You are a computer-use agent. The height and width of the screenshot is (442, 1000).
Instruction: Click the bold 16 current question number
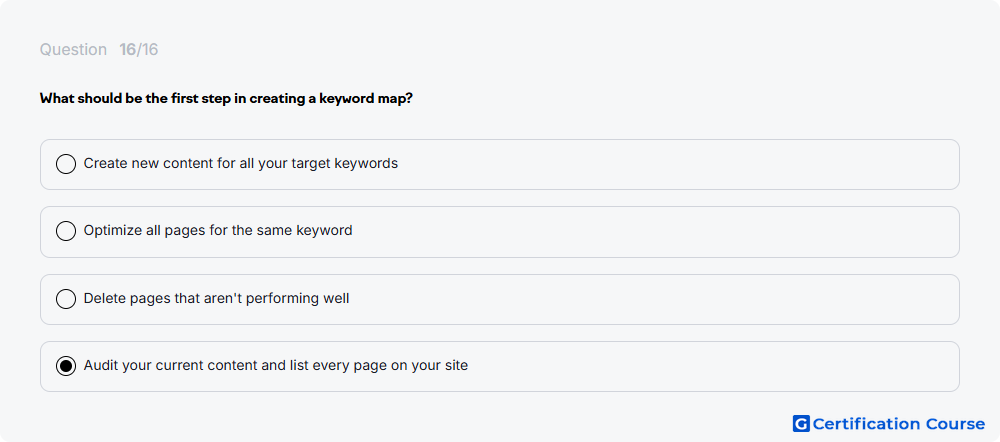tap(128, 50)
